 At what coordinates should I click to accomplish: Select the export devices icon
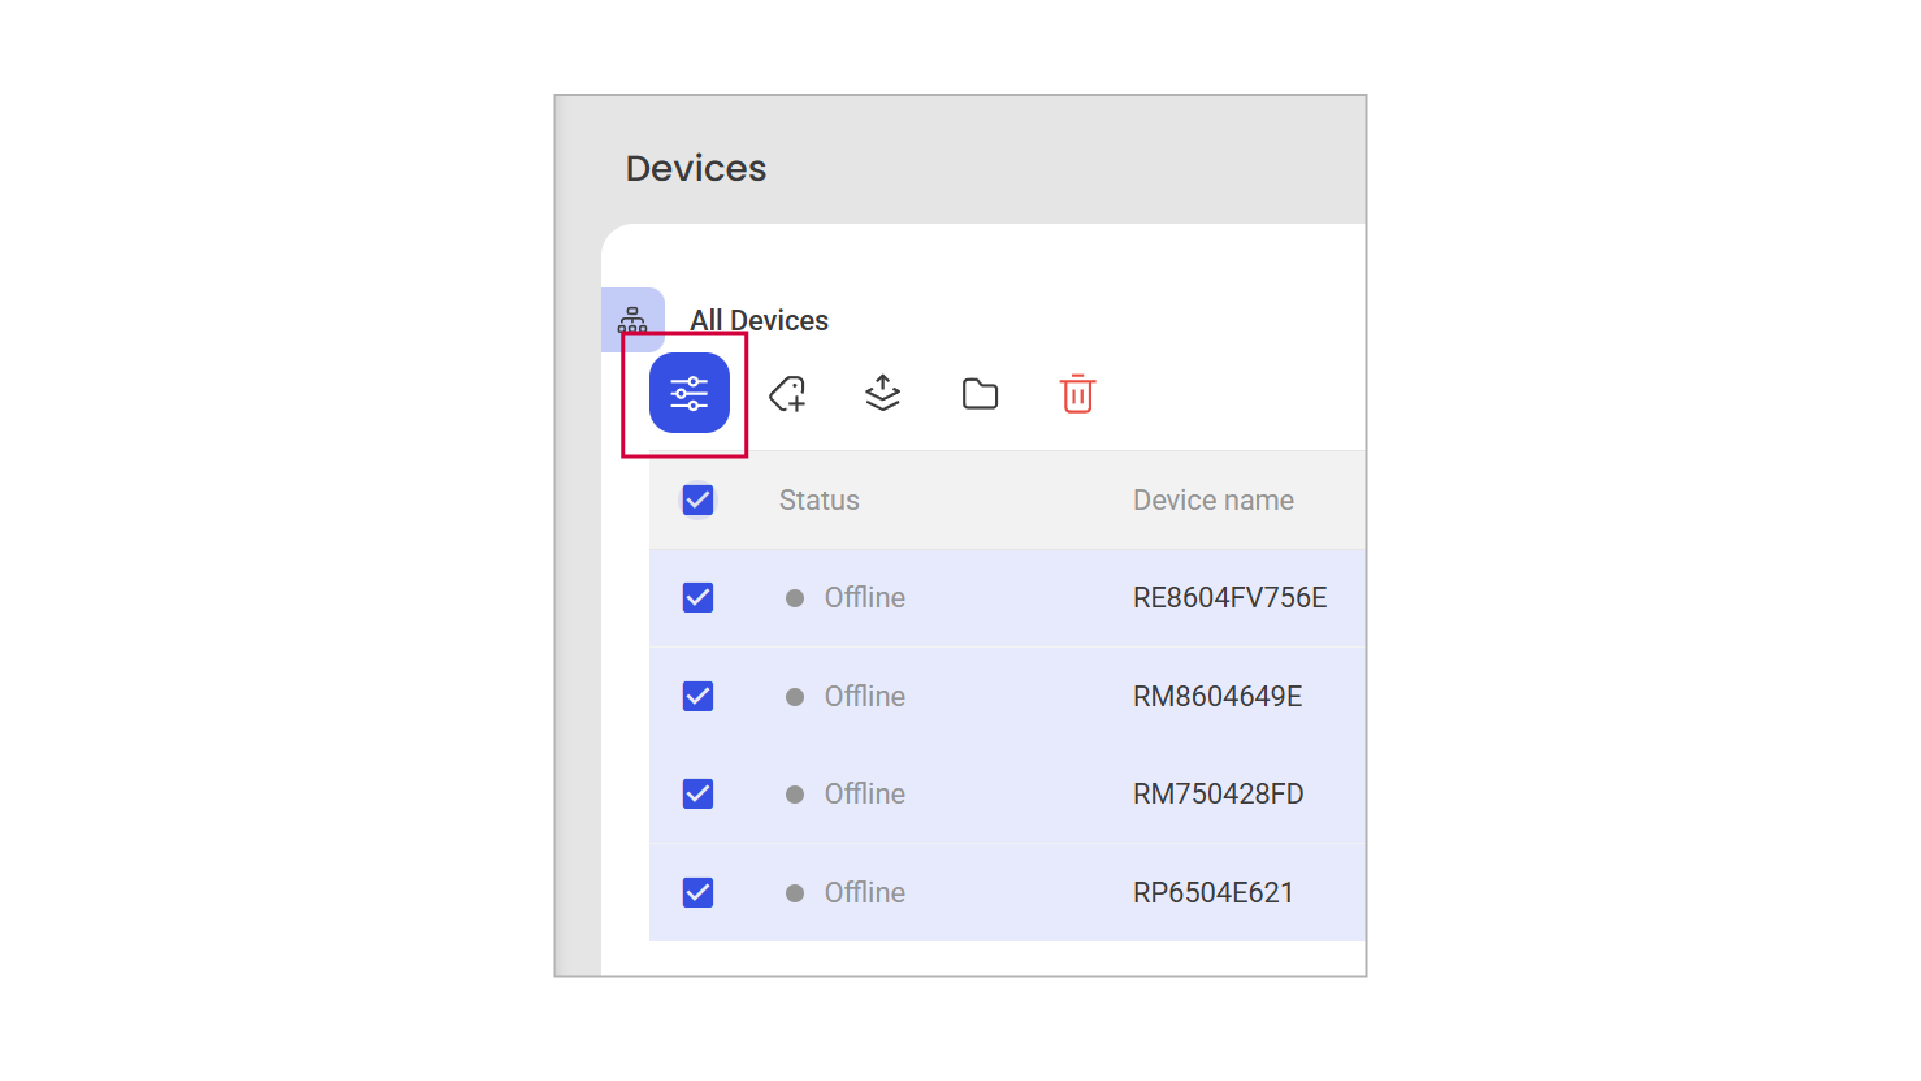pyautogui.click(x=882, y=393)
